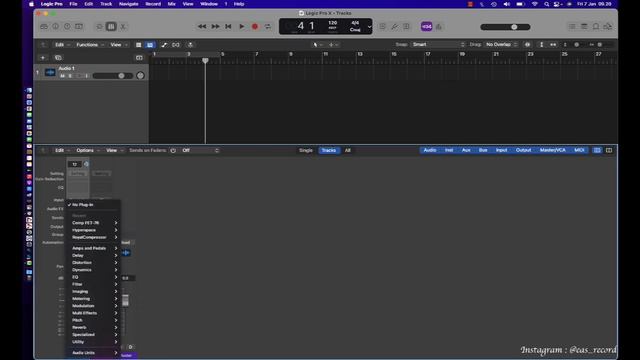Viewport: 640px width, 360px height.
Task: Toggle the Input channel strip filter
Action: (502, 150)
